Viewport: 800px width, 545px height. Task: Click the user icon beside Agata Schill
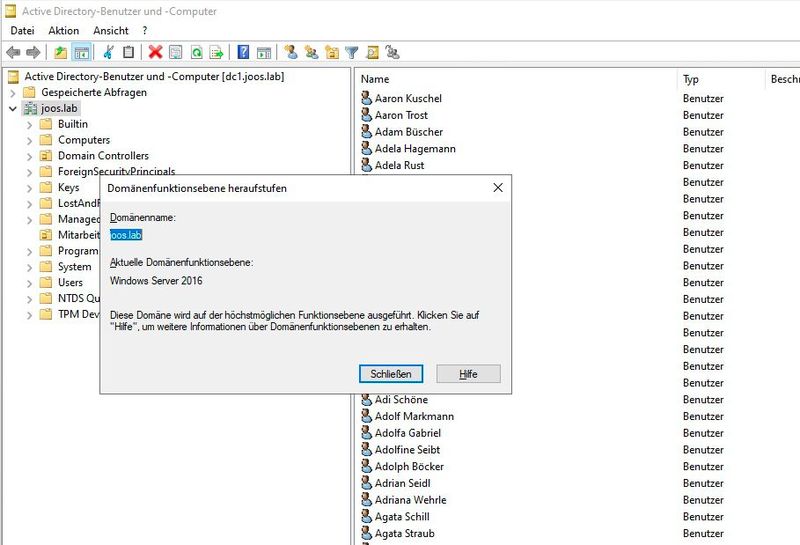click(366, 516)
